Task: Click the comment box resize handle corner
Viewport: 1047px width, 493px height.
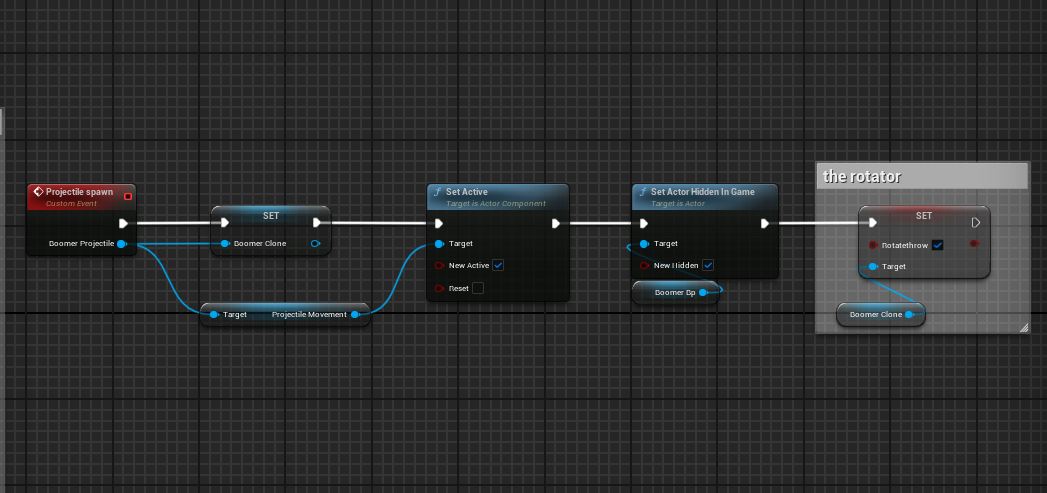Action: [x=1023, y=327]
